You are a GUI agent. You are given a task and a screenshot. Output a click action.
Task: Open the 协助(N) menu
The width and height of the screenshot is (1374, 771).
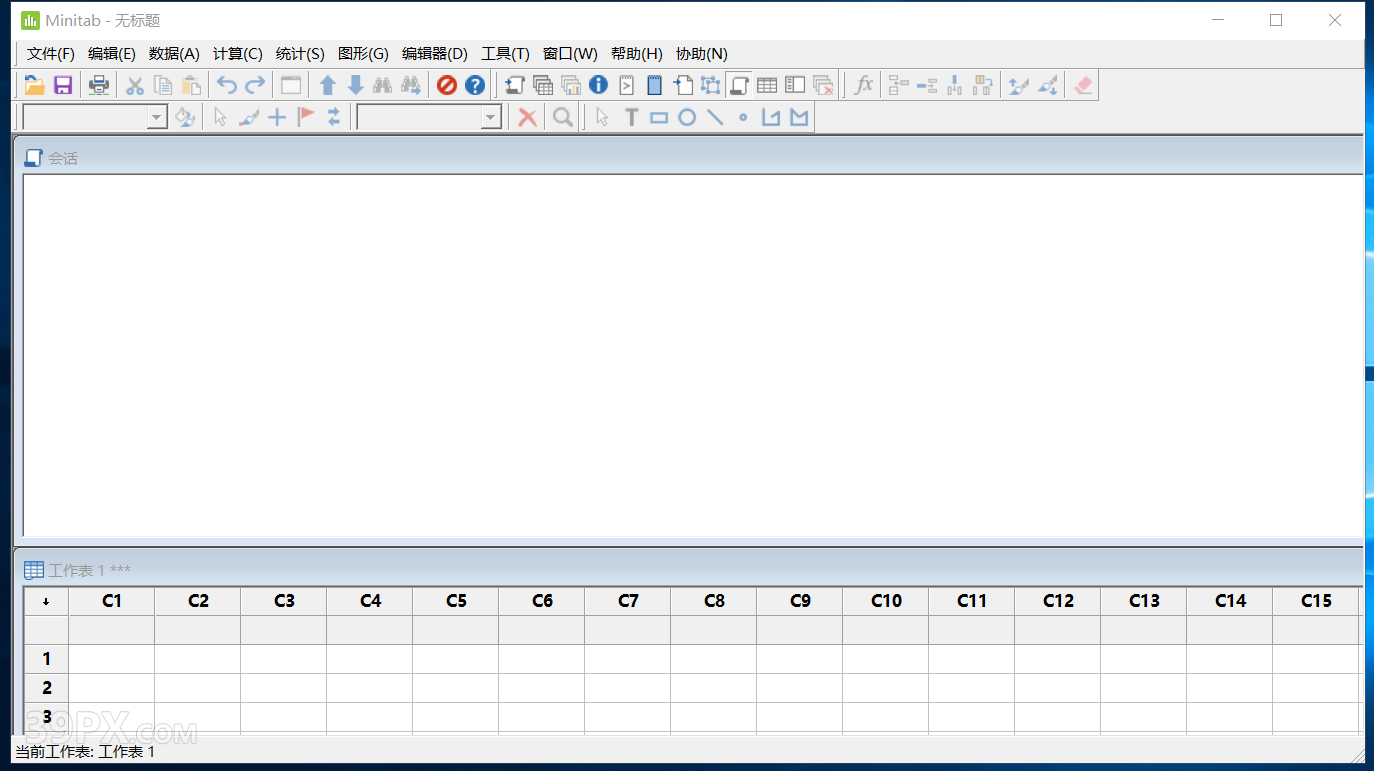point(702,54)
